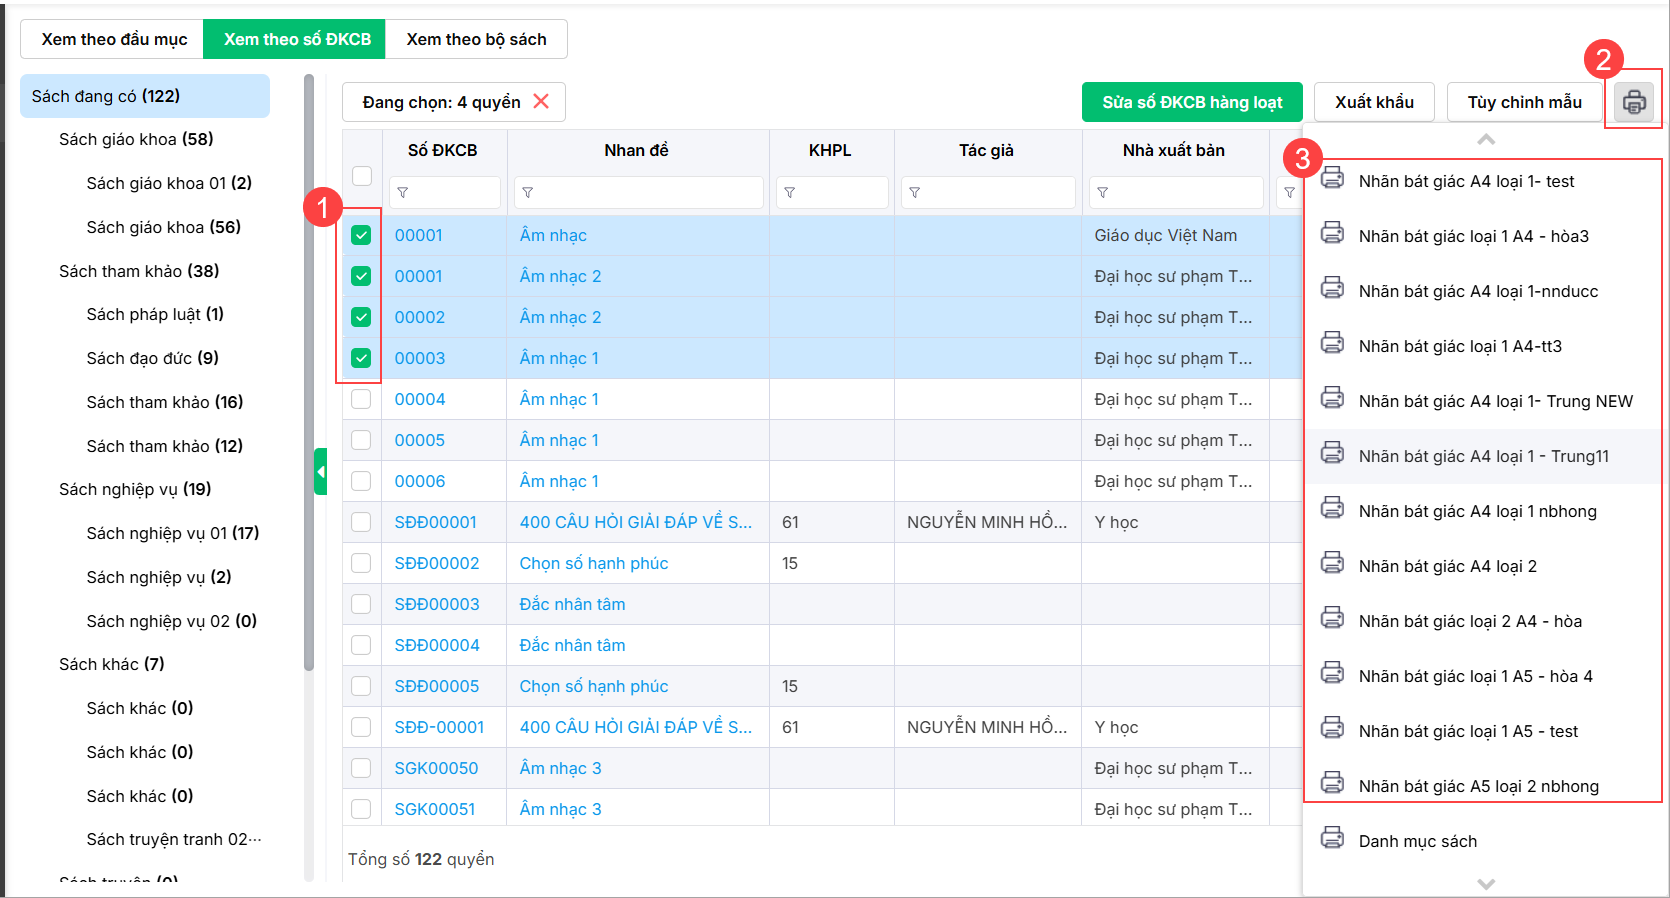Expand Sách giáo khoa (58) category
The width and height of the screenshot is (1670, 898).
click(136, 139)
